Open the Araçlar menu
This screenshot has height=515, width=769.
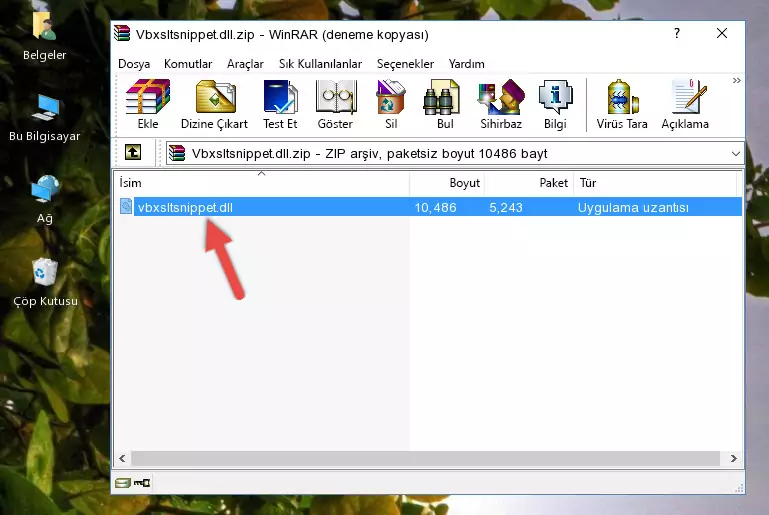[245, 64]
